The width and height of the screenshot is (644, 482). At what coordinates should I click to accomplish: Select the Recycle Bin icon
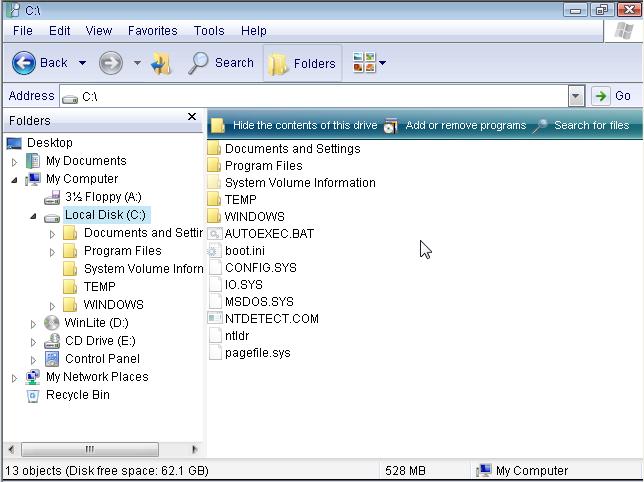point(33,395)
